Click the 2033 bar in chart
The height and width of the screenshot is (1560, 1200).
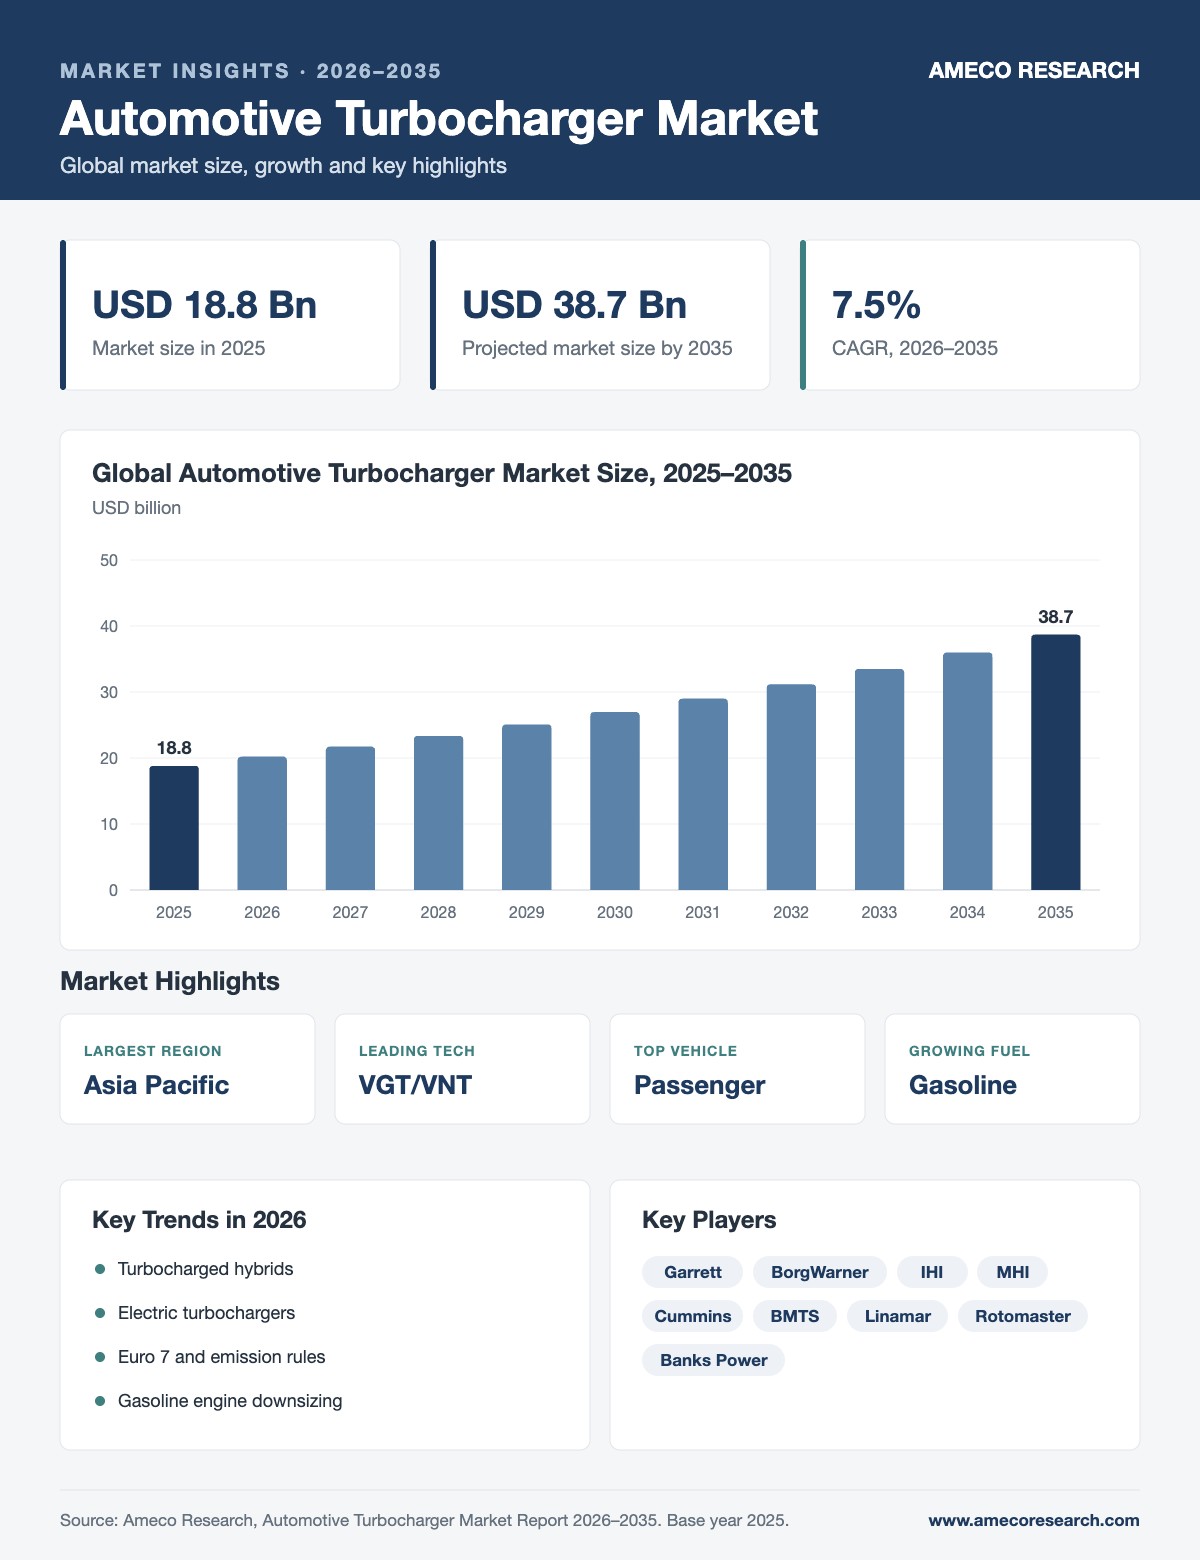(x=879, y=779)
